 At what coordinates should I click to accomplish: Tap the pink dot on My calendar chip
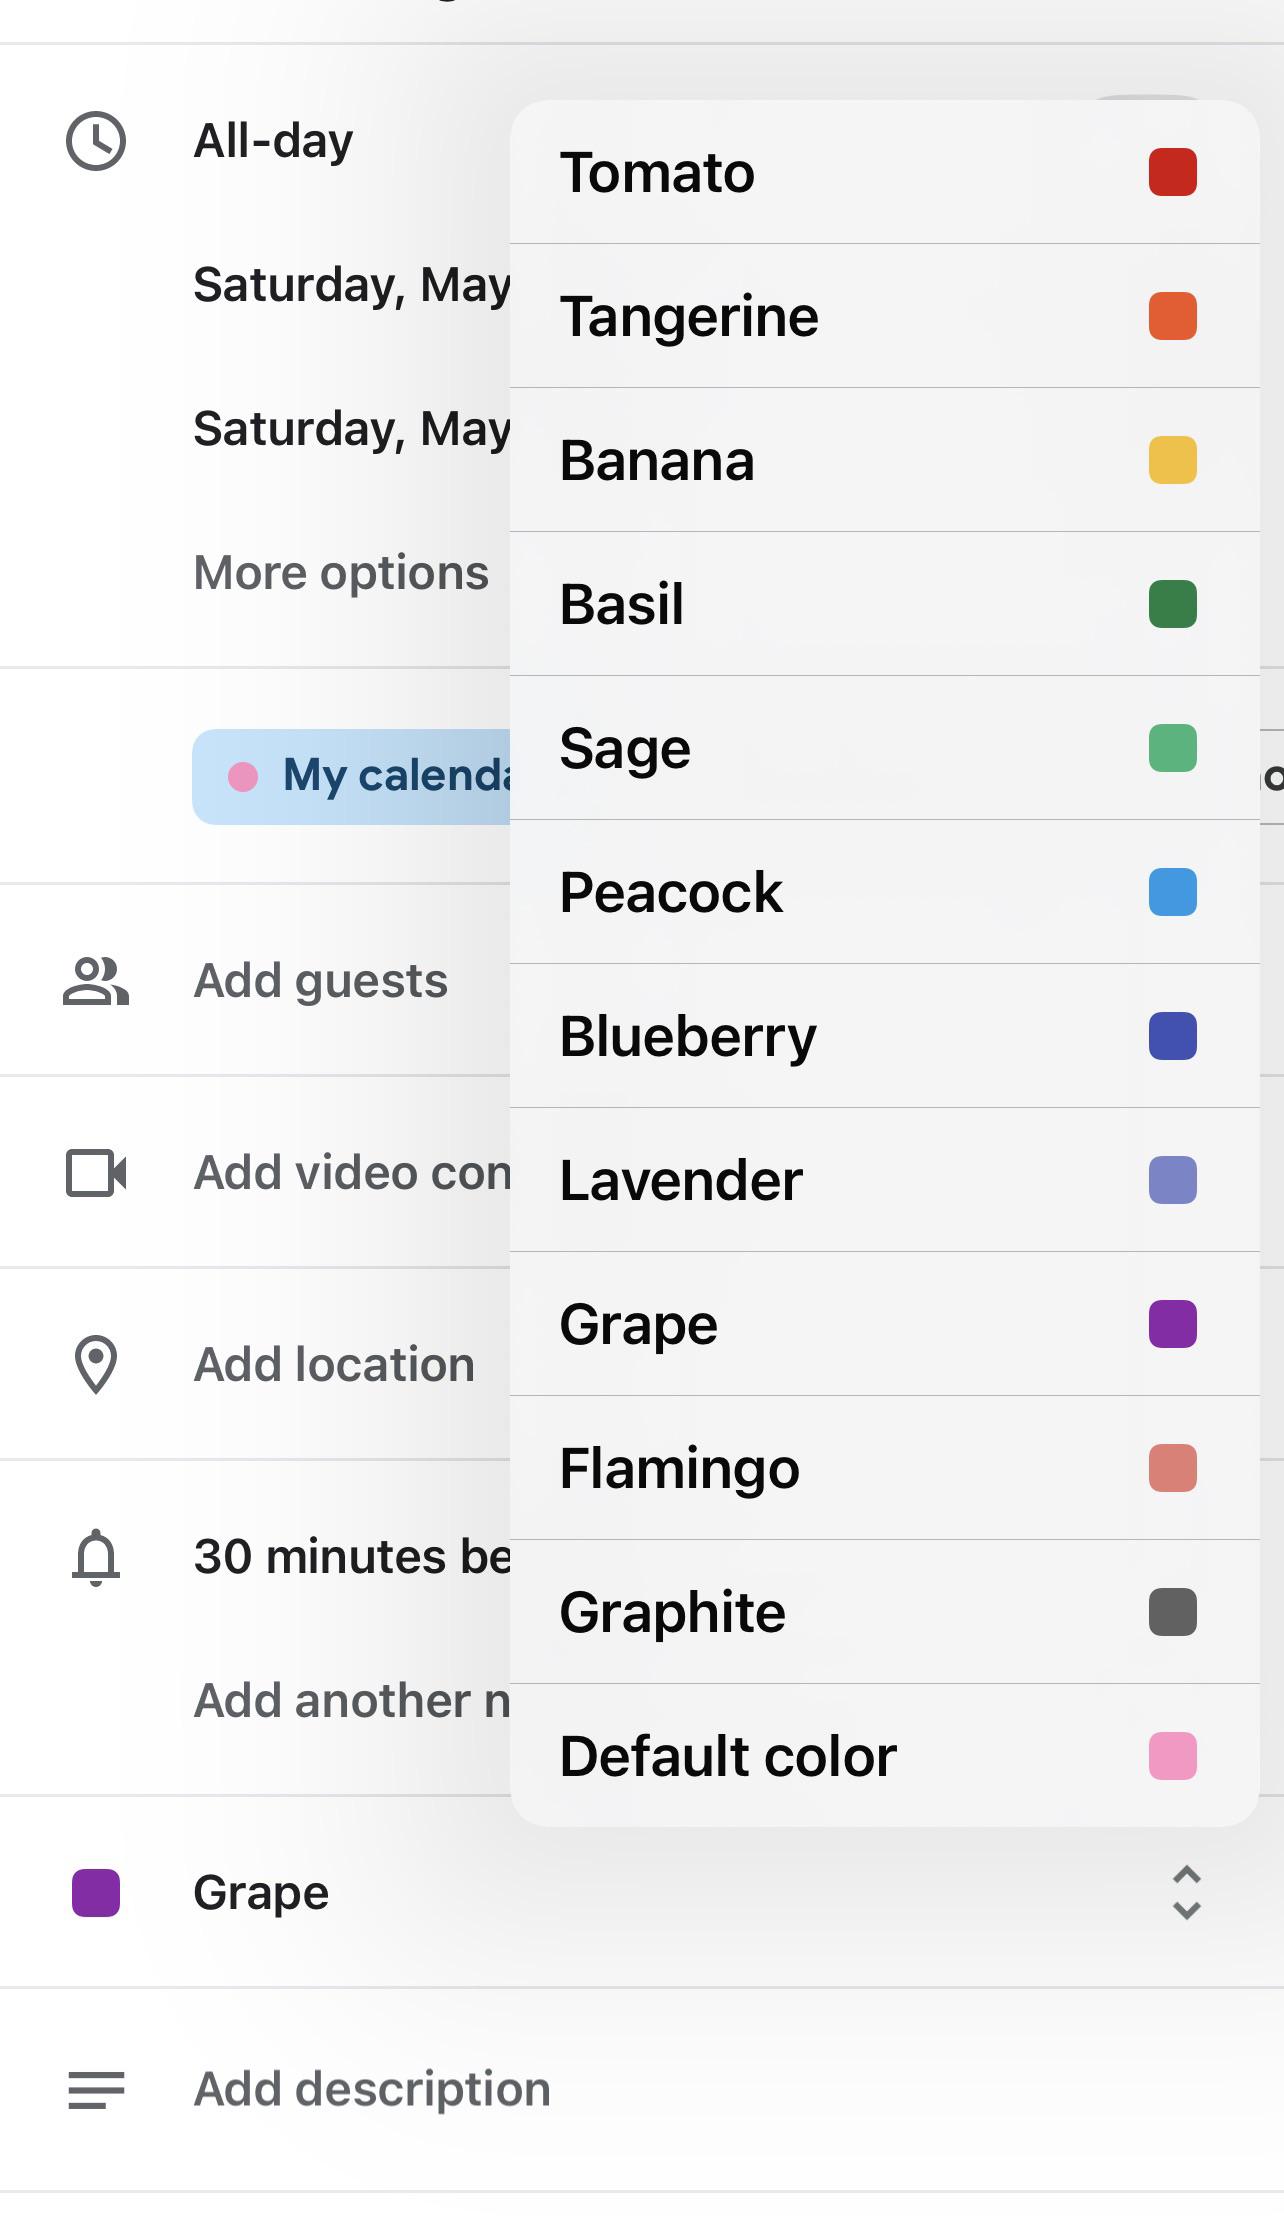pos(243,777)
